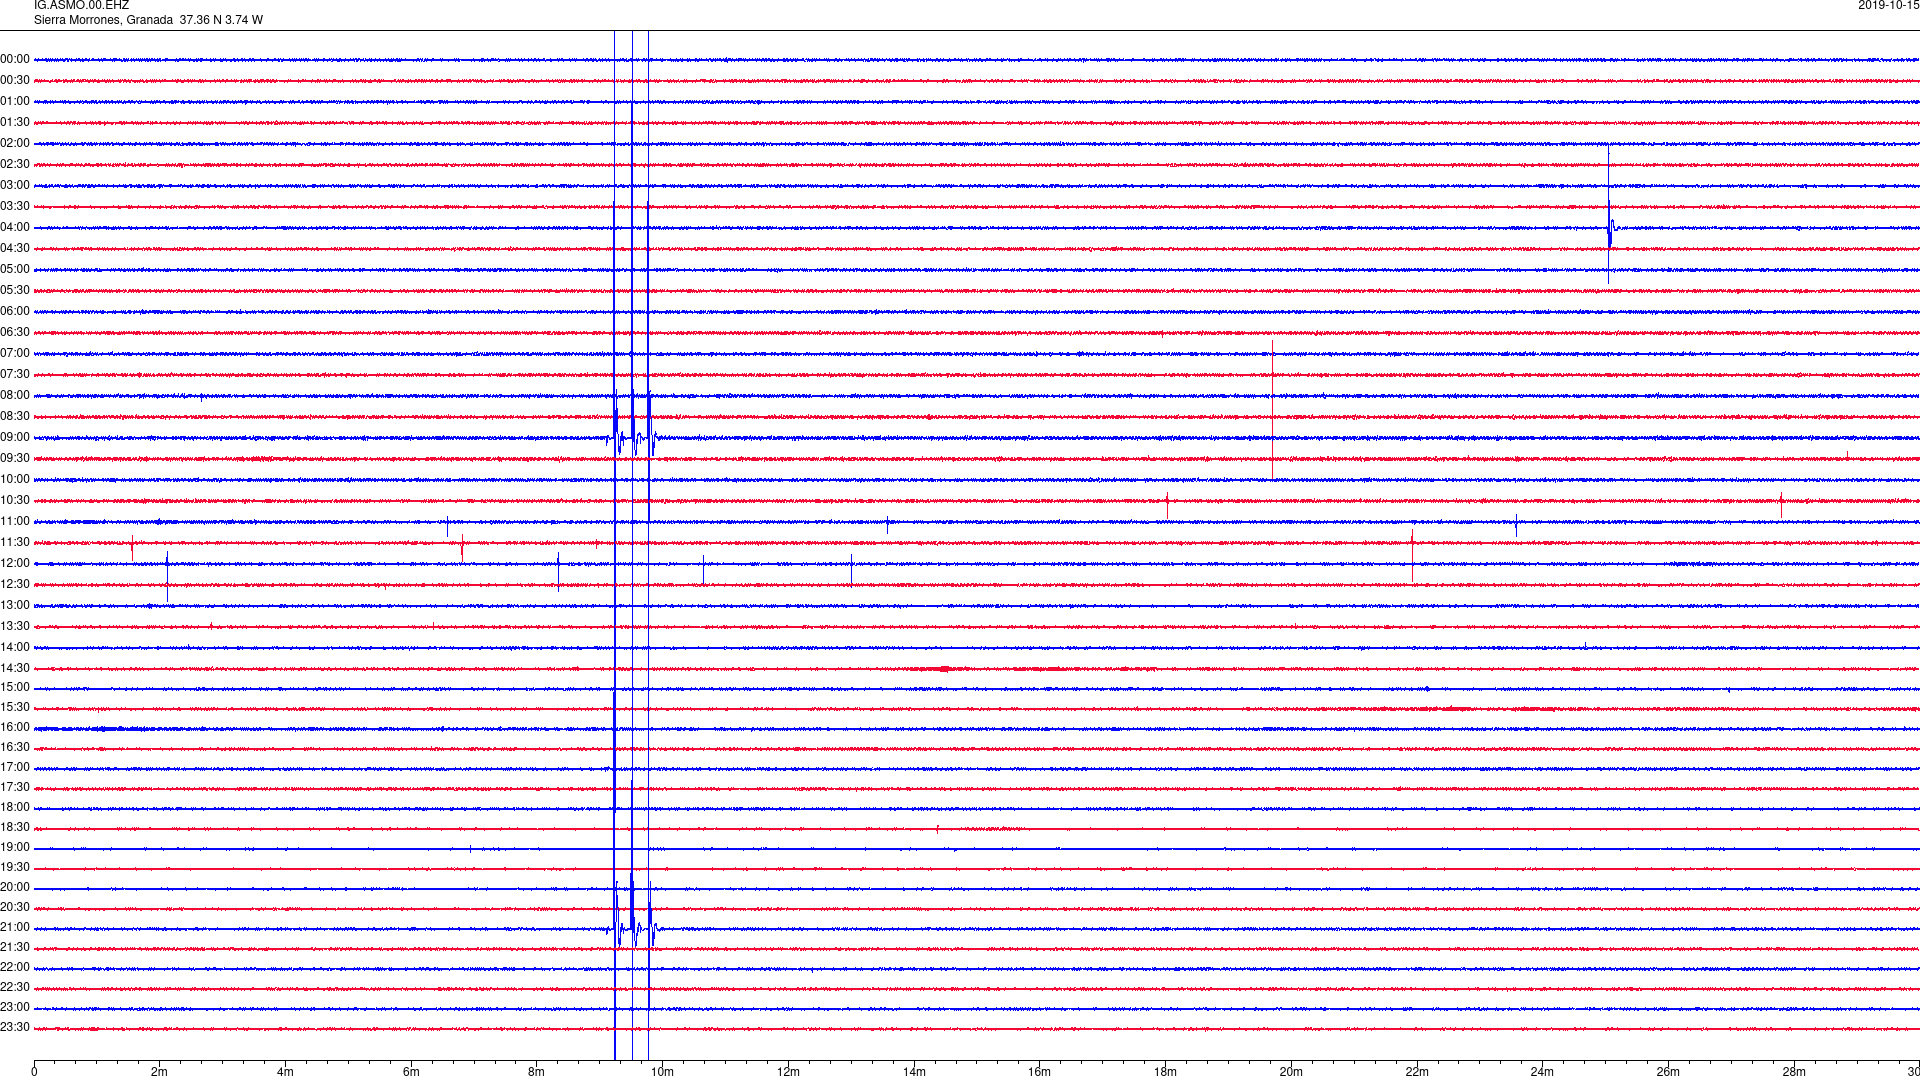This screenshot has width=1920, height=1080.
Task: Click the tall red spike near 20m
Action: tap(1272, 410)
